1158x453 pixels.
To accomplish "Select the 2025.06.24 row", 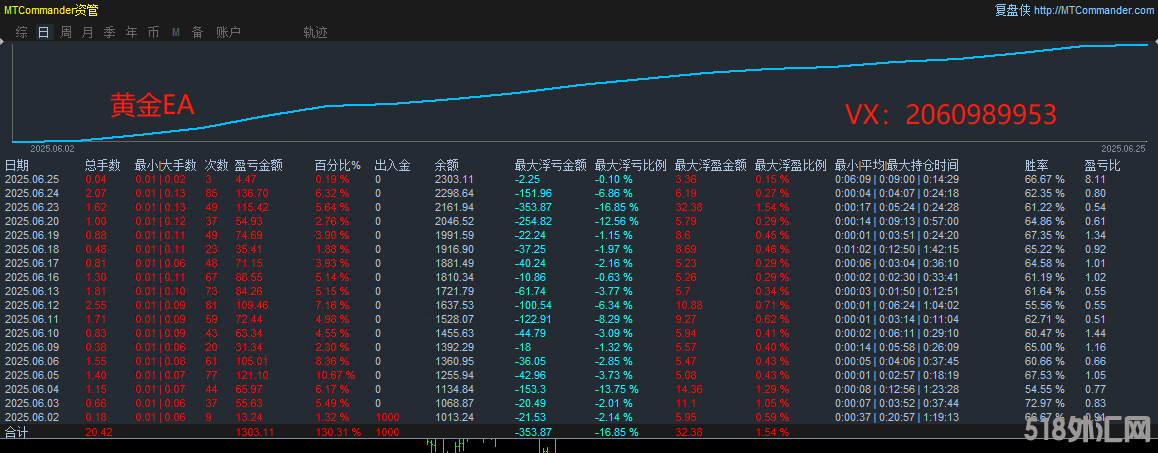I will point(579,192).
